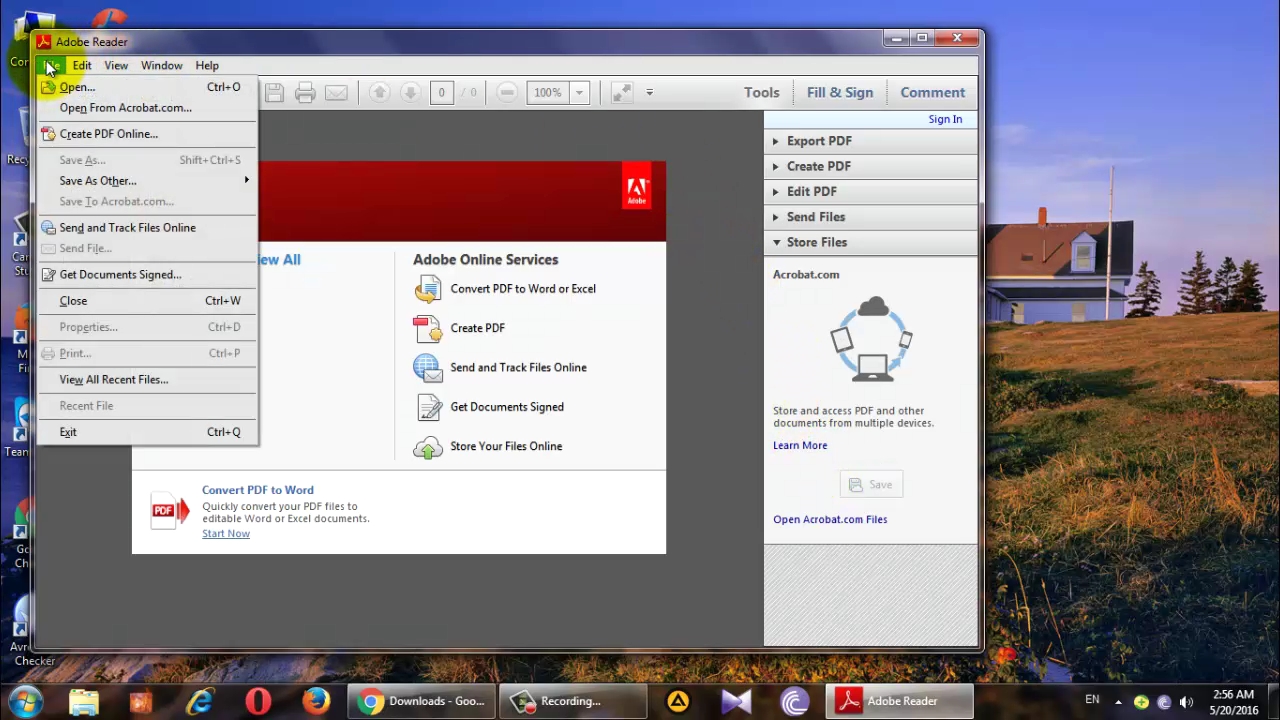Click the Create PDF service icon
Image resolution: width=1280 pixels, height=720 pixels.
click(x=428, y=328)
